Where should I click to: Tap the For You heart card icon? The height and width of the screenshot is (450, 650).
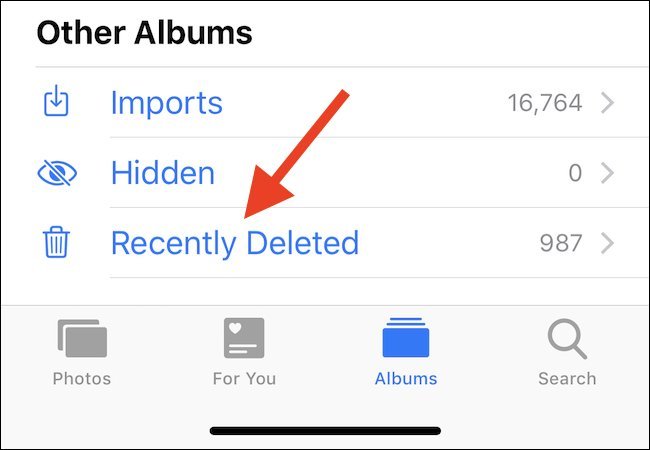244,338
